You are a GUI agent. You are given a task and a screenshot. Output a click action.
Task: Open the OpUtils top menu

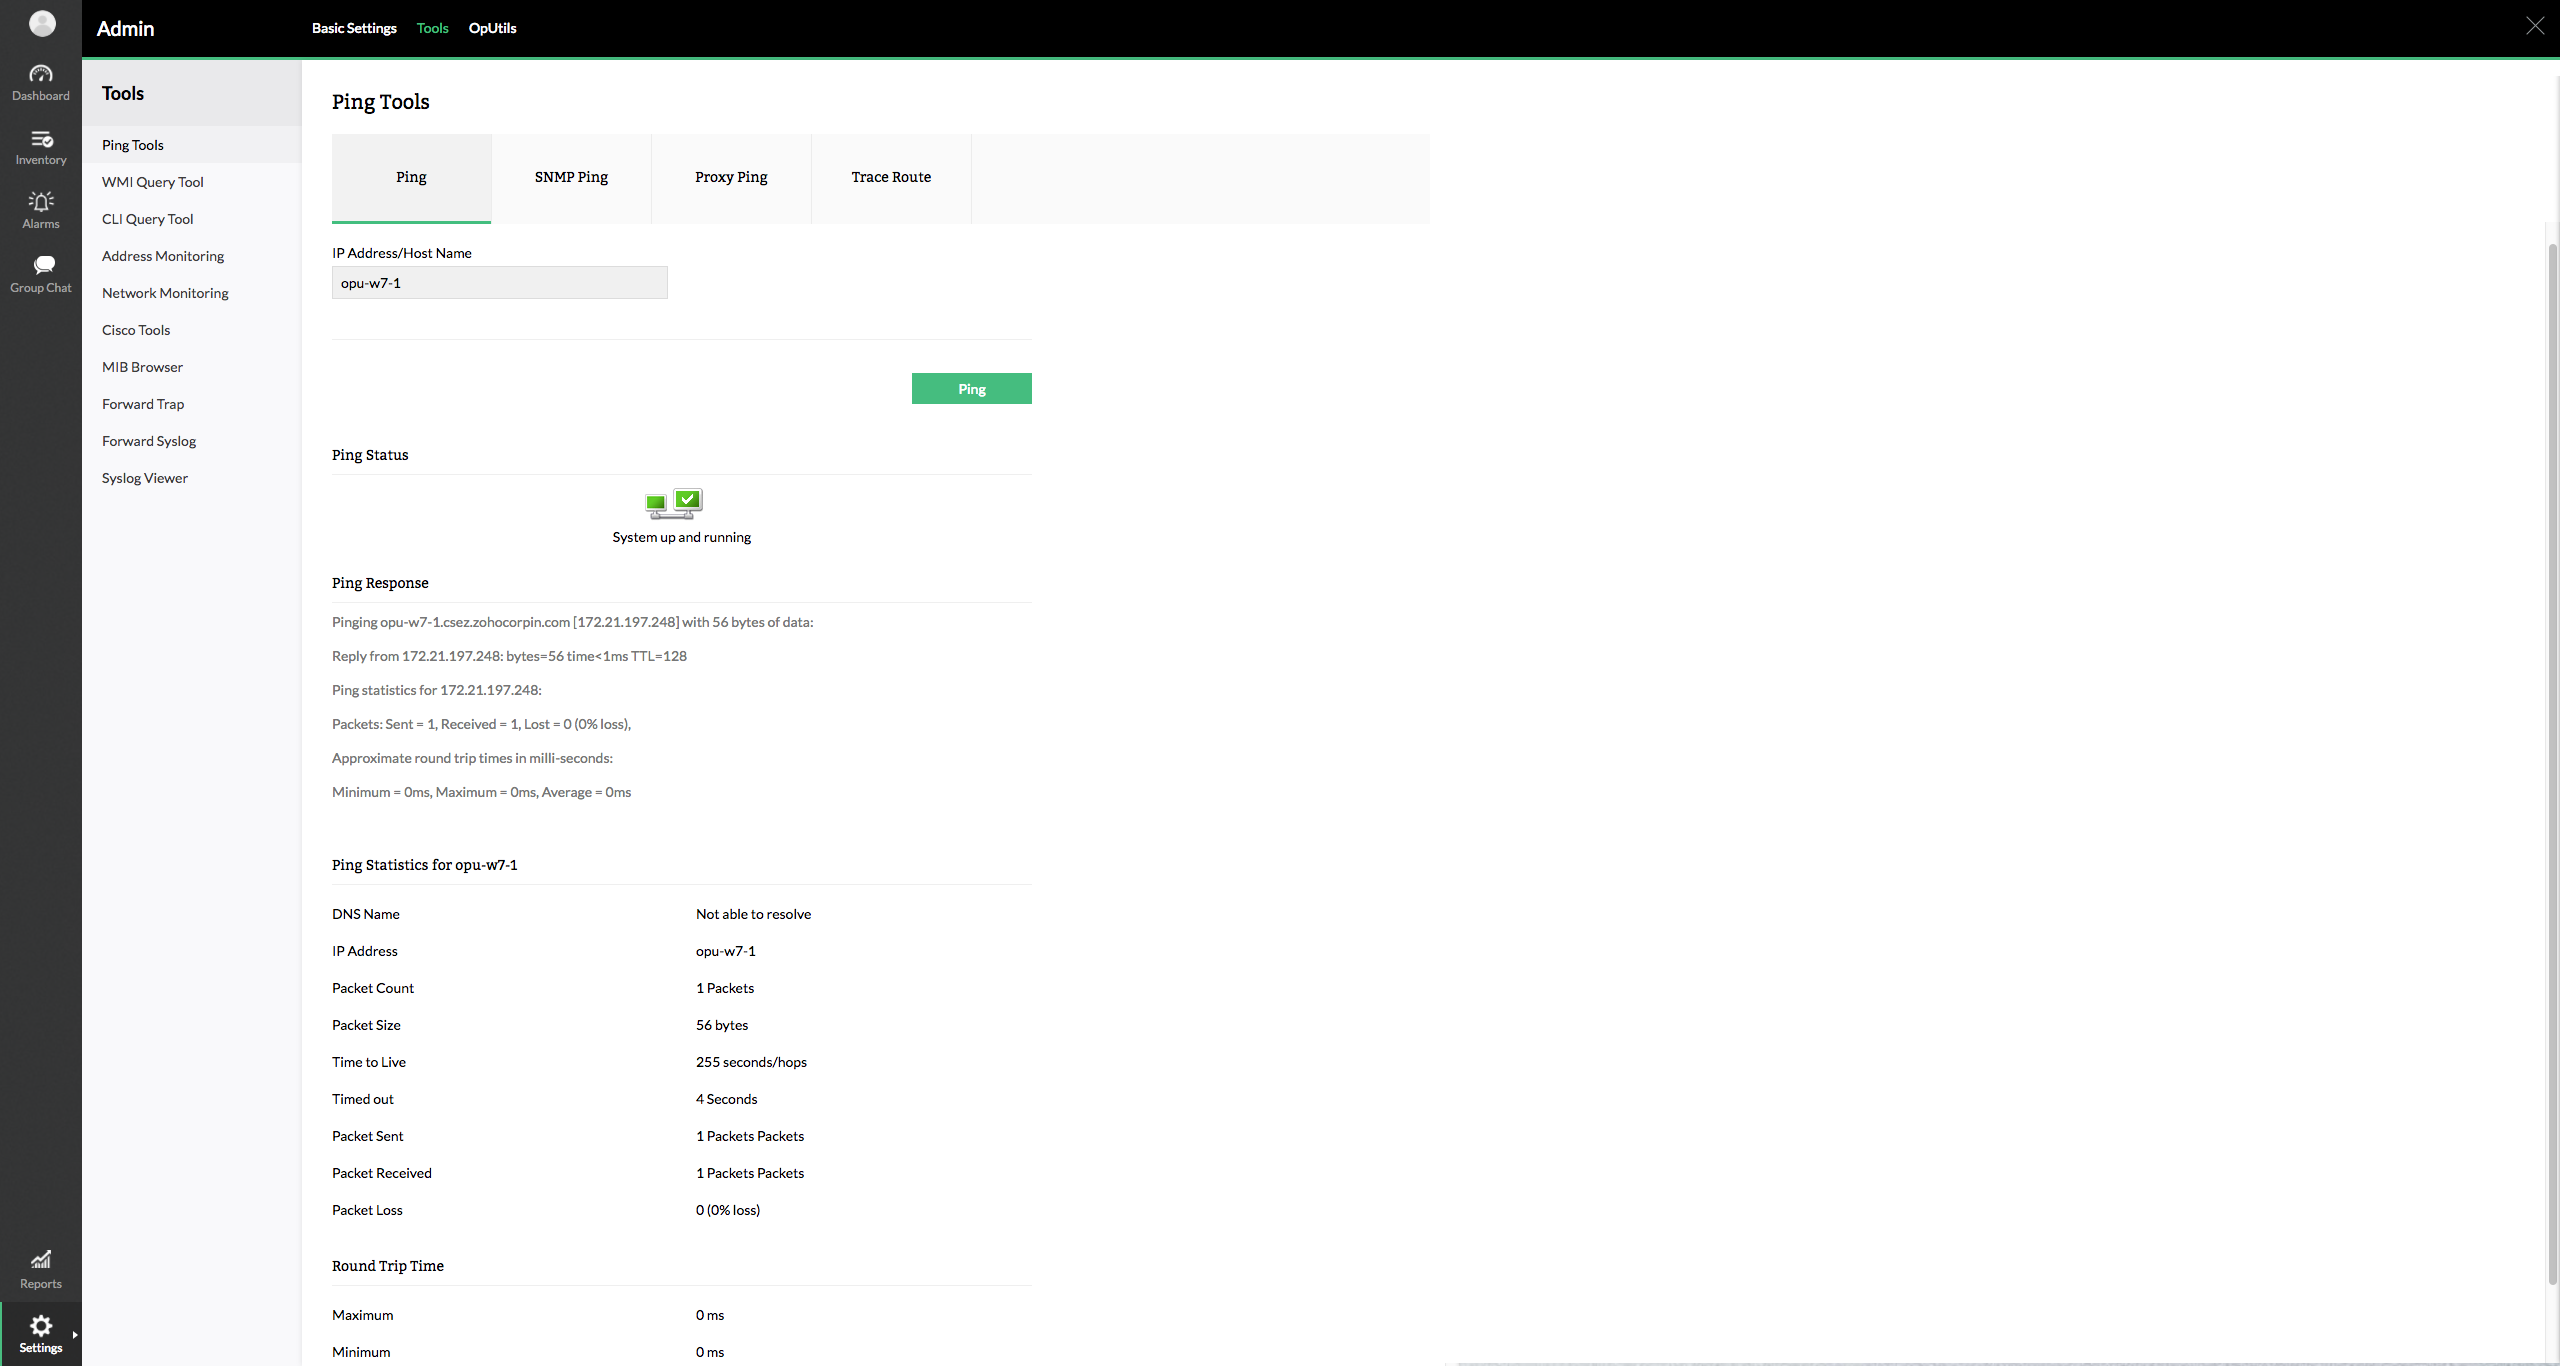point(492,28)
